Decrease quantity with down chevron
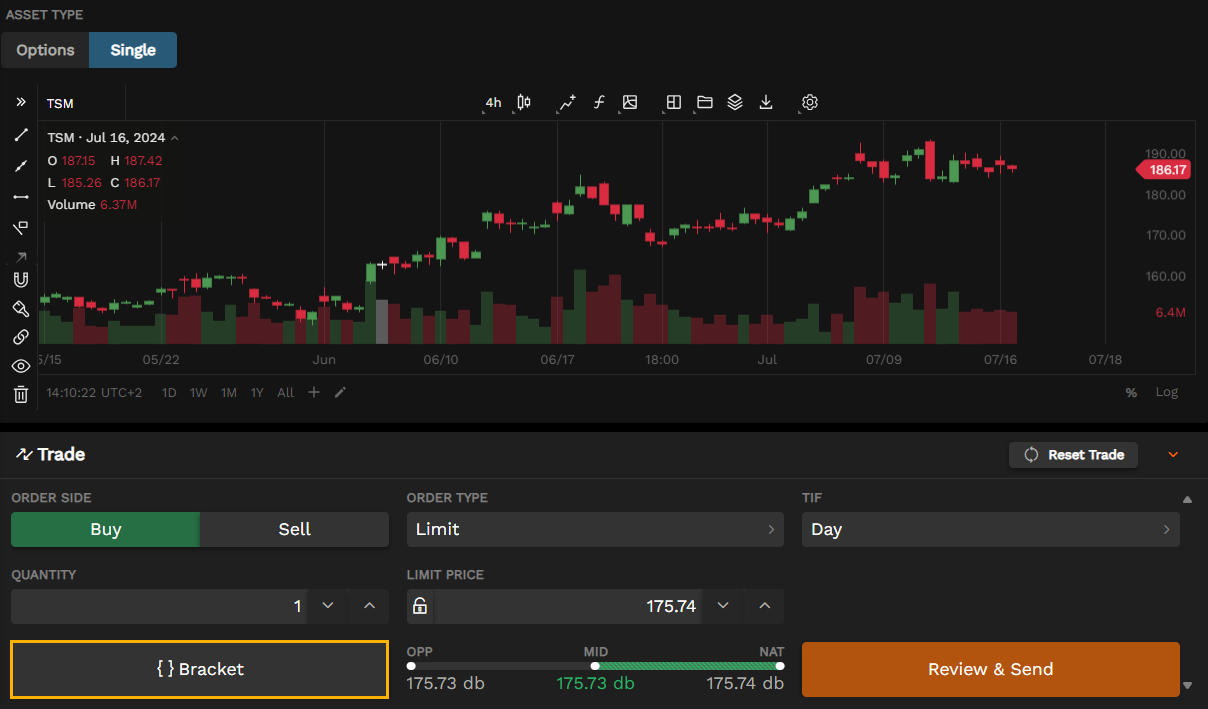The image size is (1208, 709). pos(327,606)
